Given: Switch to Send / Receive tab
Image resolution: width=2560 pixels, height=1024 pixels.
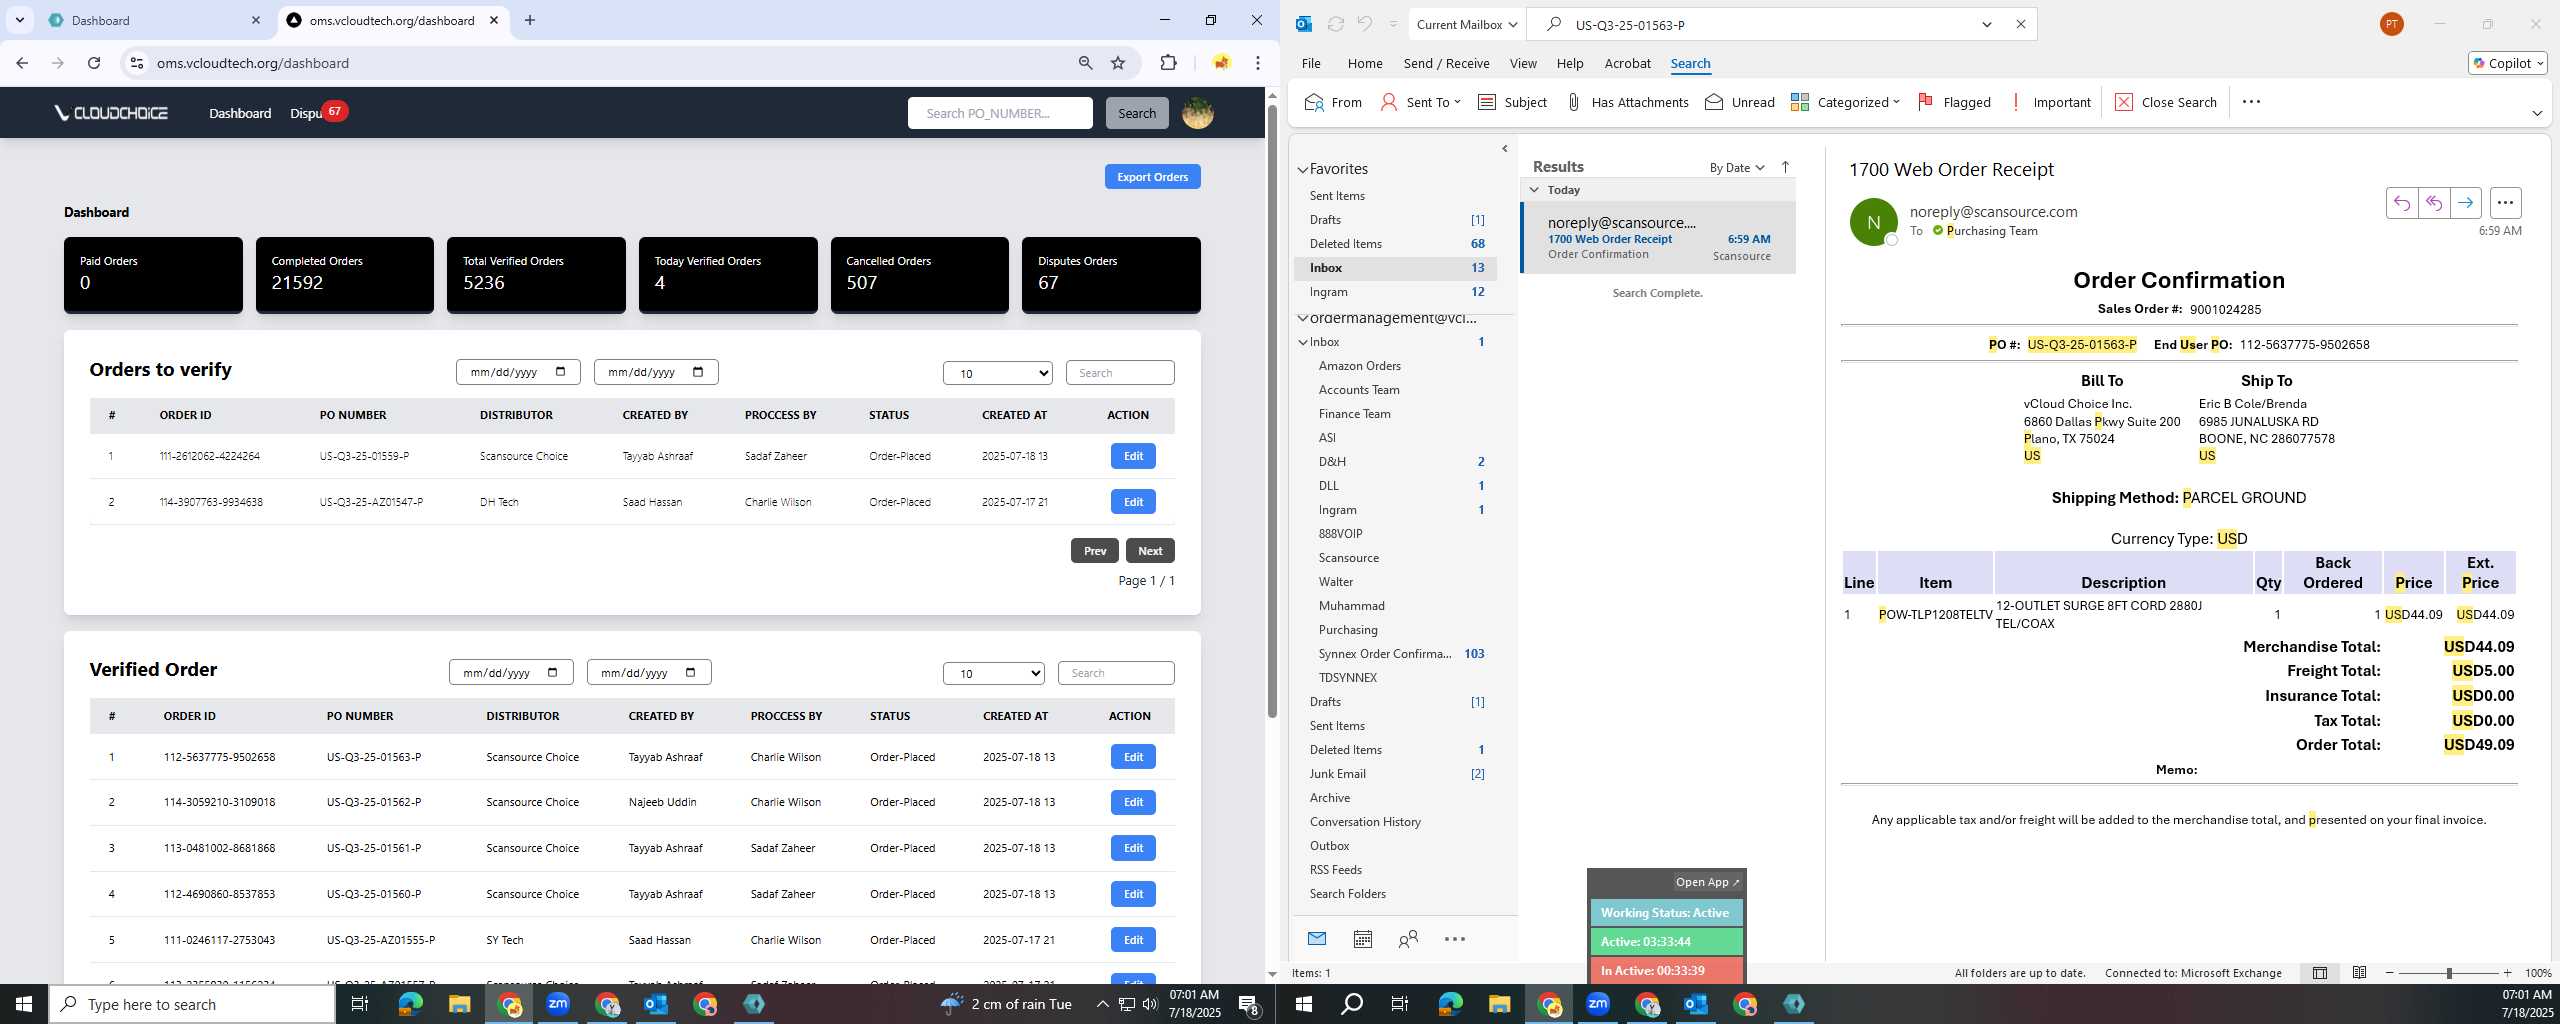Looking at the screenshot, I should click(x=1446, y=63).
